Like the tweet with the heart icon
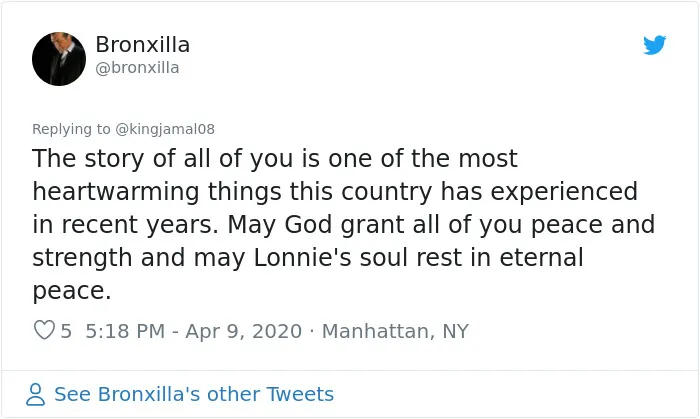700x419 pixels. coord(44,330)
